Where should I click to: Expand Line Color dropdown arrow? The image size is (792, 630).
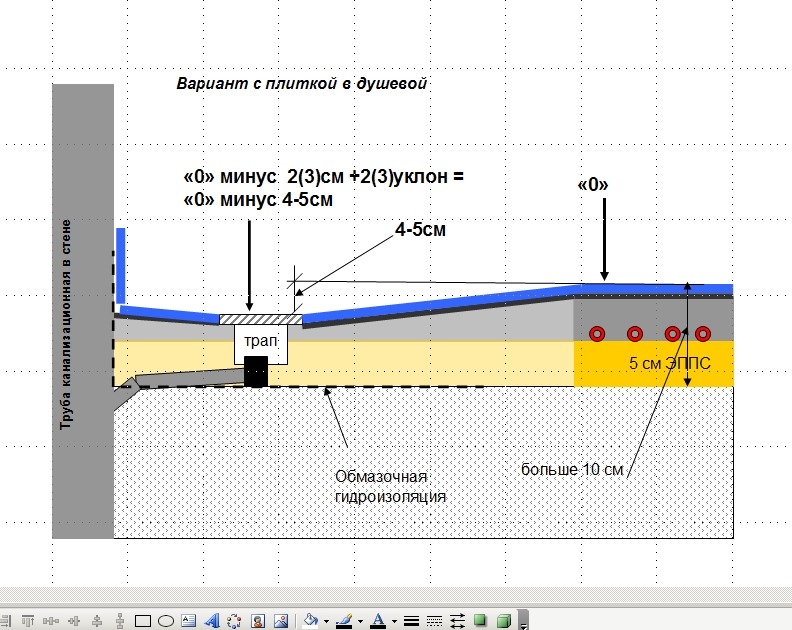[360, 621]
